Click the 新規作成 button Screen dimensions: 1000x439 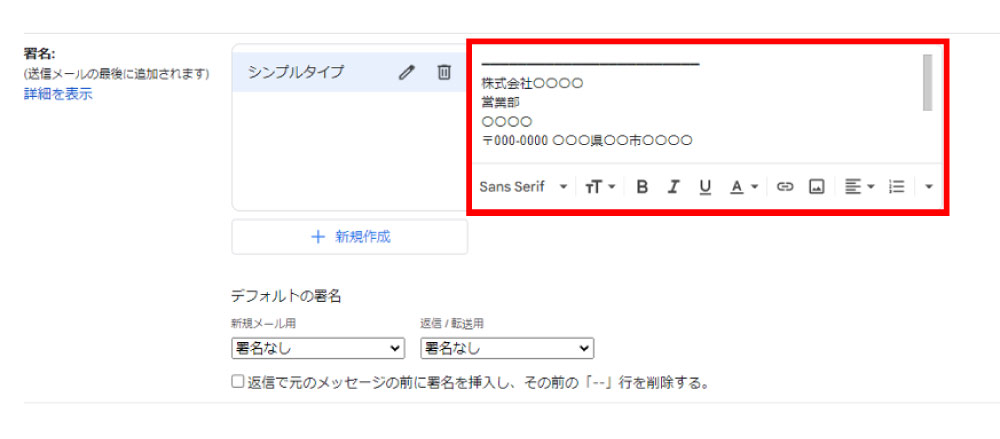point(350,237)
